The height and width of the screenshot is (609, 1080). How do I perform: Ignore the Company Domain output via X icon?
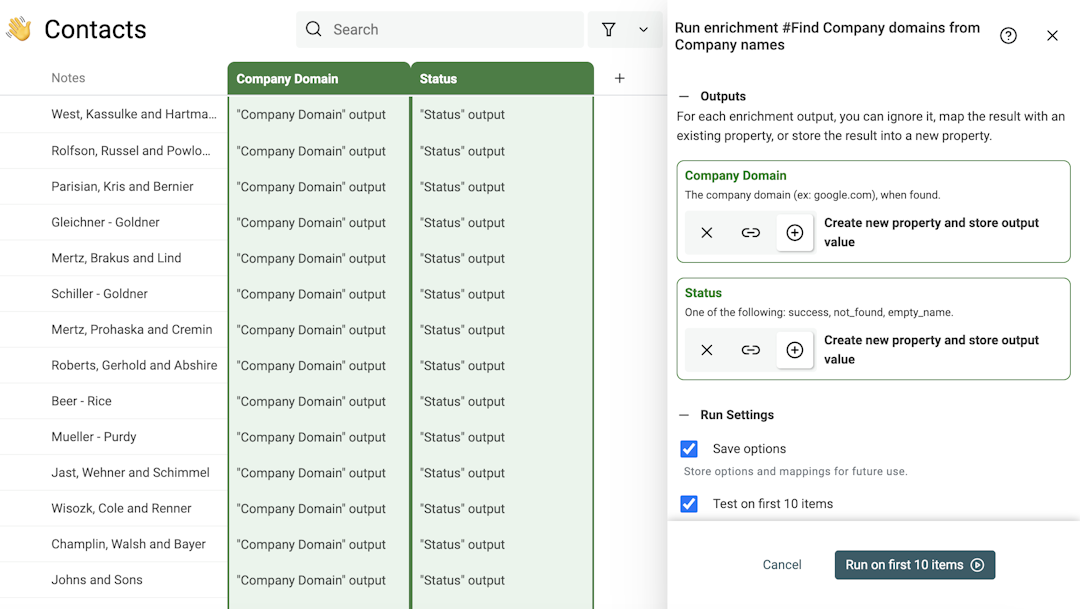coord(707,232)
